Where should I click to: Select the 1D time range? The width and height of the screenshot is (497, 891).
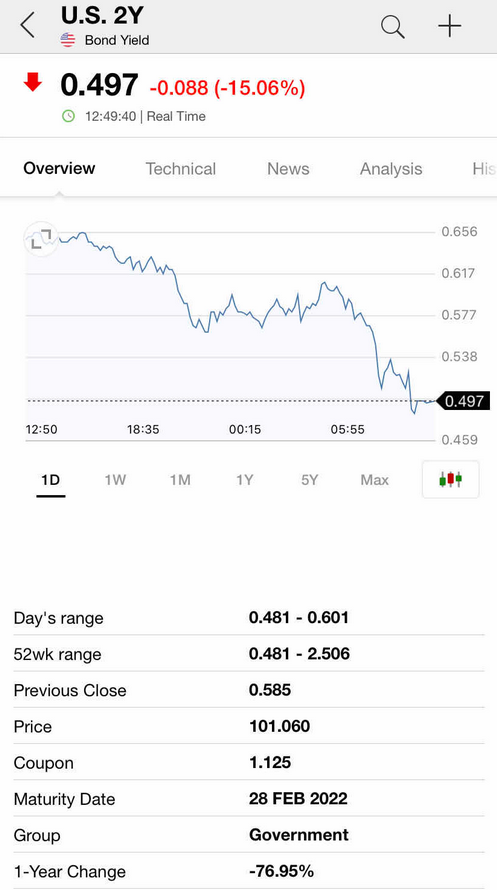point(51,480)
